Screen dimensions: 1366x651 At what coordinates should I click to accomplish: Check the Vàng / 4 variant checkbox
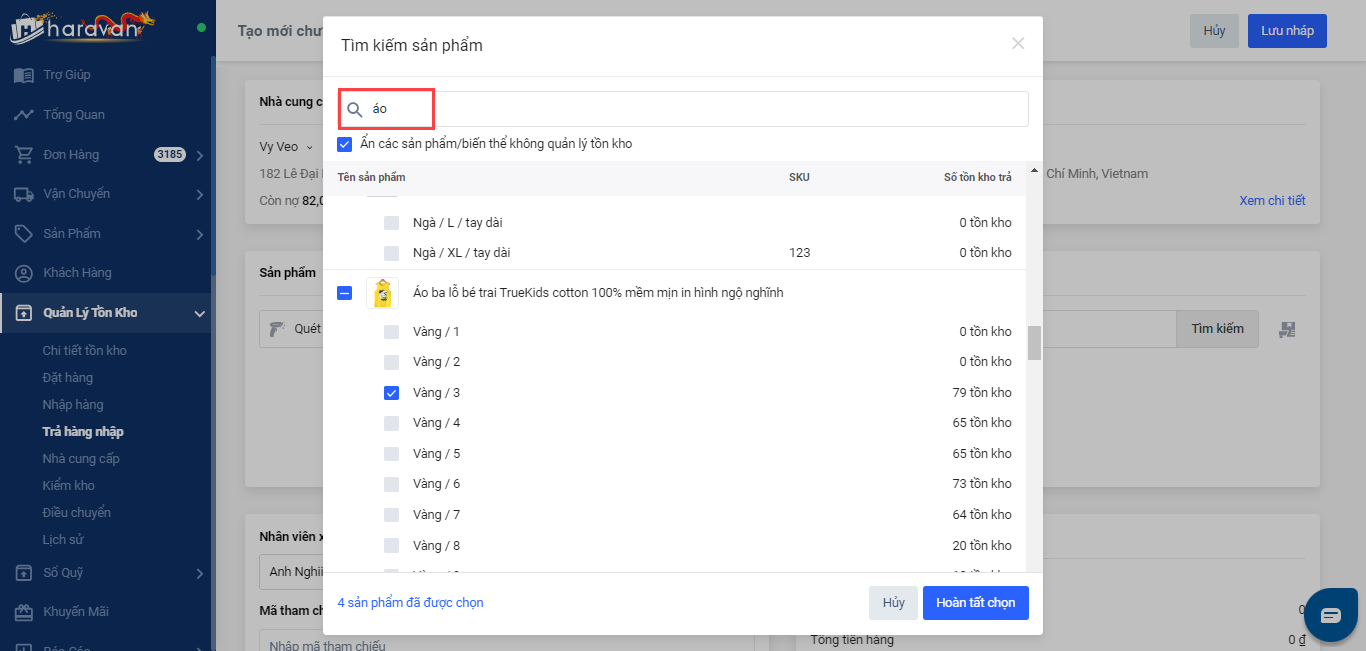(x=392, y=423)
